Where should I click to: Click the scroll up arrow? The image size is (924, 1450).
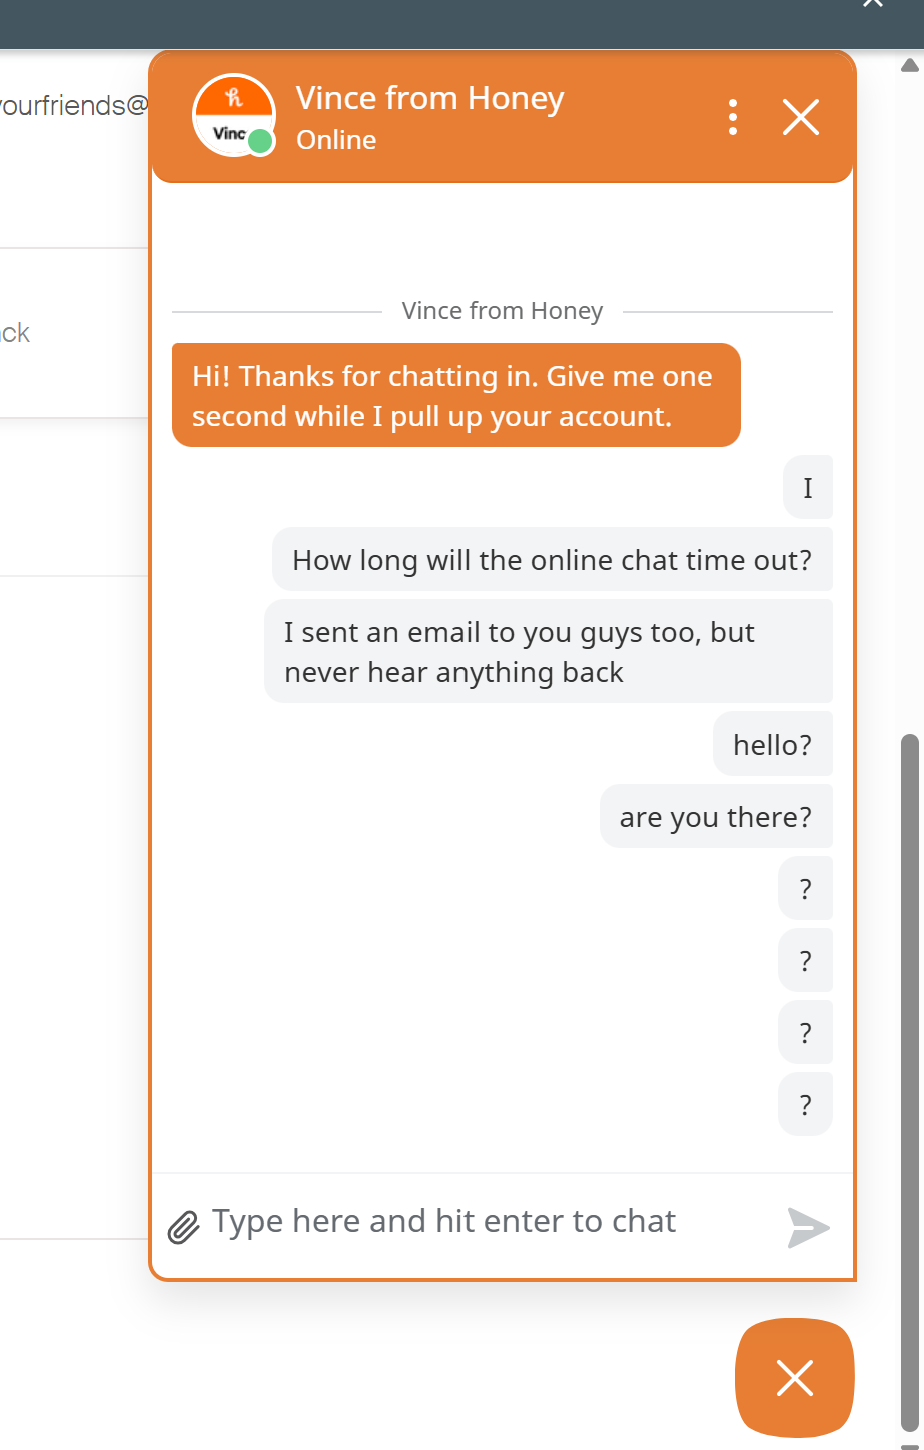909,66
